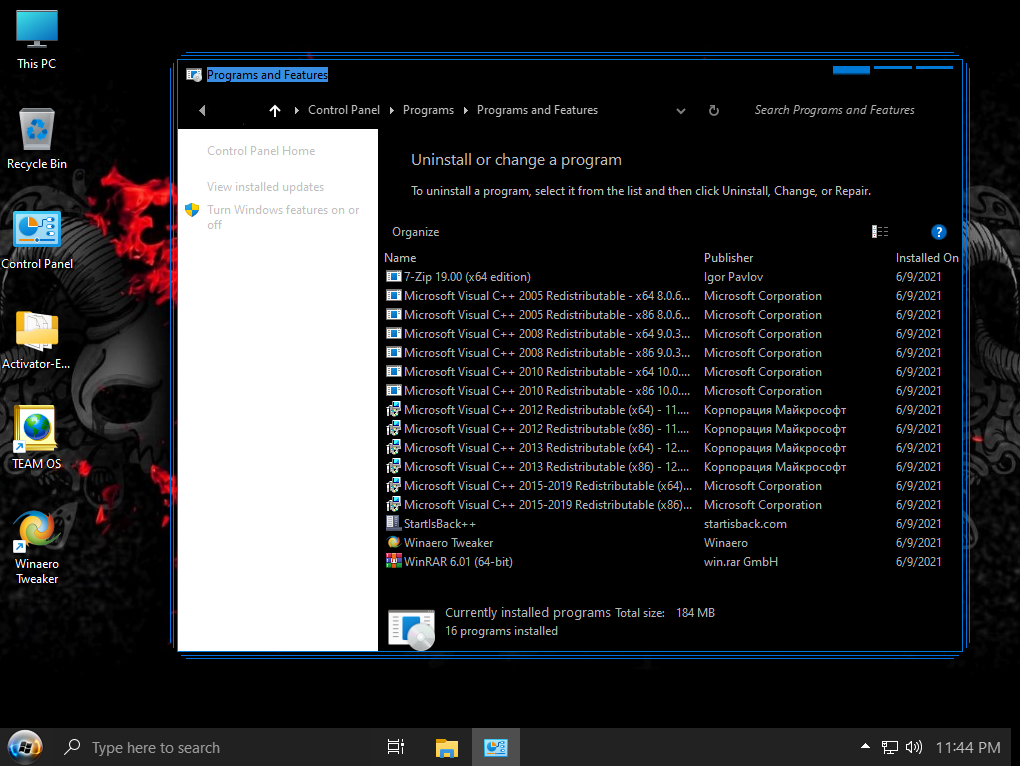Click the back navigation arrow
The height and width of the screenshot is (766, 1020).
202,111
